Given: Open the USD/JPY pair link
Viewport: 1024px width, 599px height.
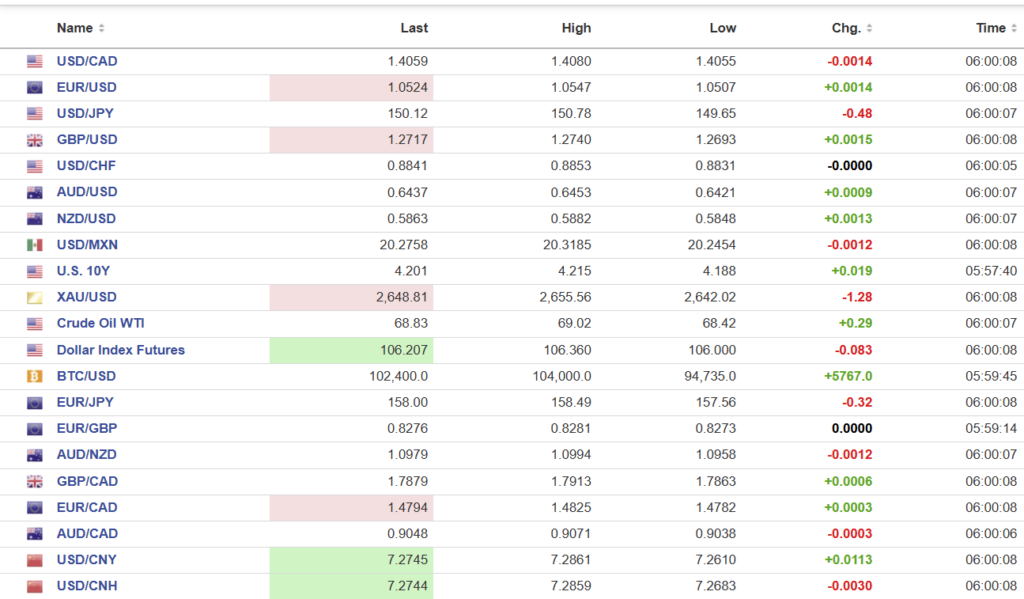Looking at the screenshot, I should coord(86,114).
